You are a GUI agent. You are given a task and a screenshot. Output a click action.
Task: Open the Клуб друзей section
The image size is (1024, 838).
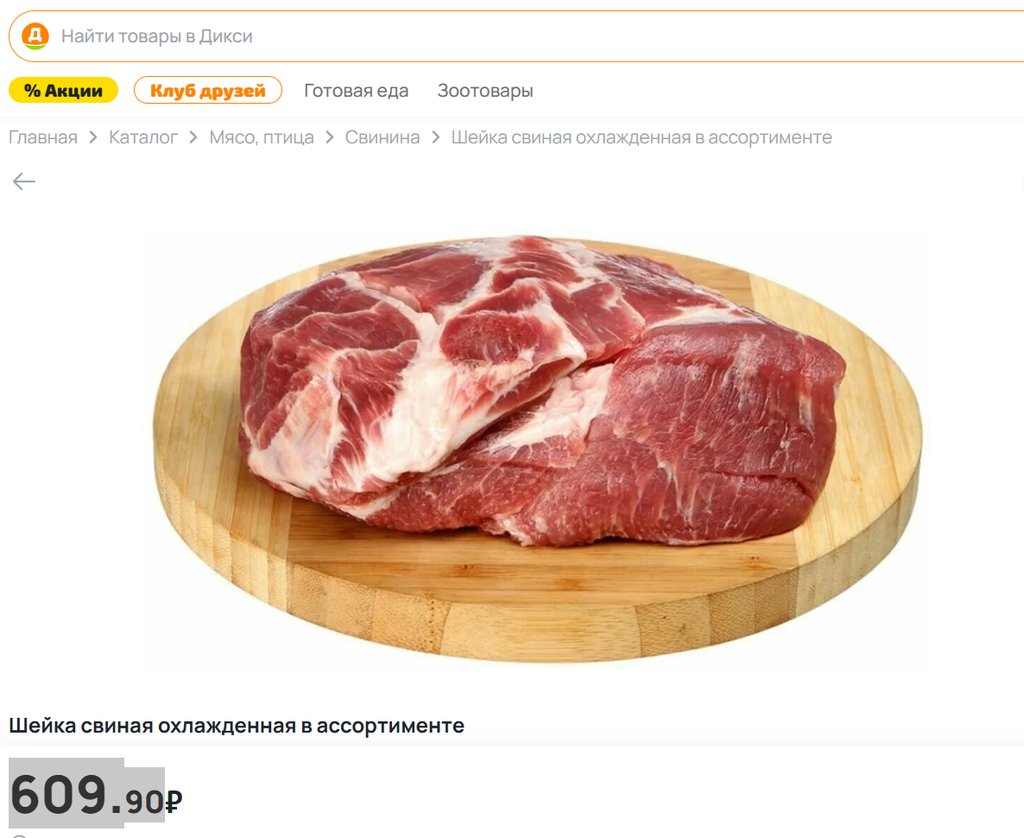(208, 90)
